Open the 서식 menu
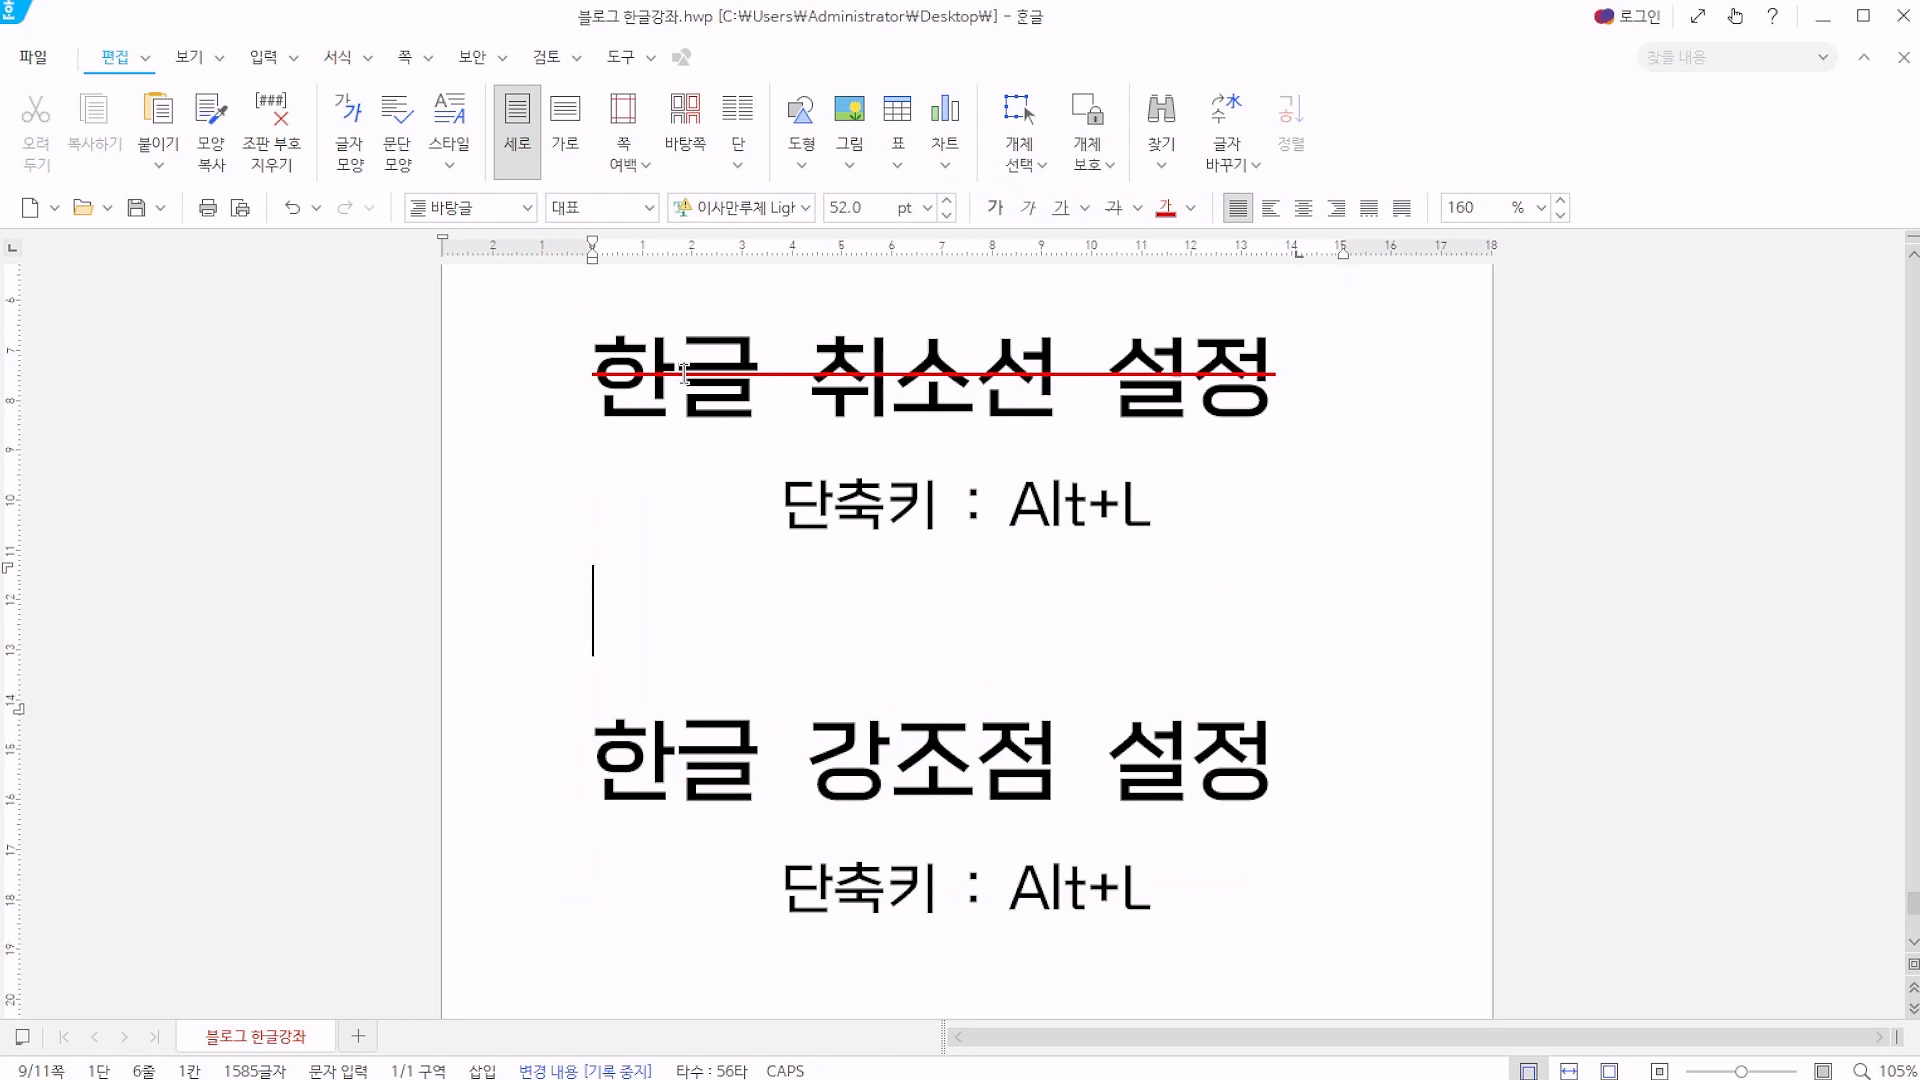Screen dimensions: 1920x1080 click(338, 57)
